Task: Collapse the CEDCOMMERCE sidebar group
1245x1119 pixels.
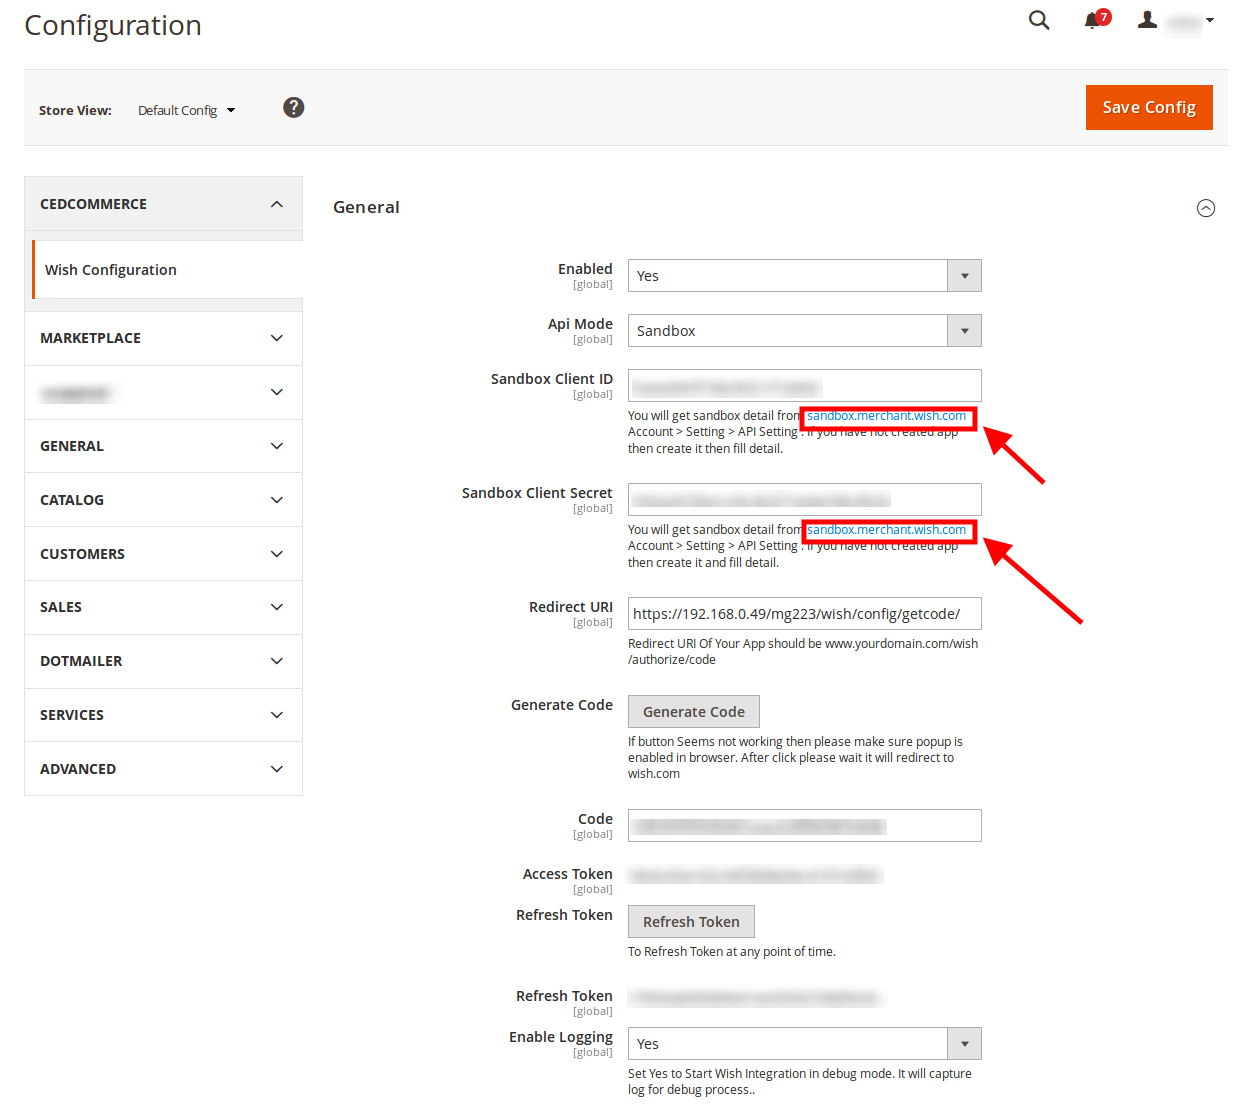Action: [164, 204]
